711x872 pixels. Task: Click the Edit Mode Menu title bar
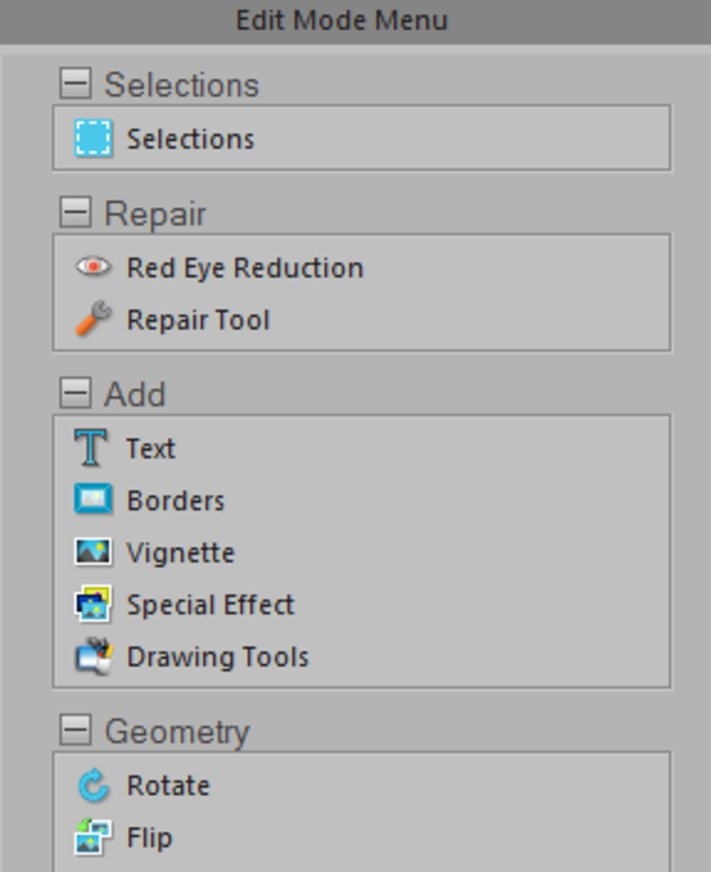click(x=341, y=20)
